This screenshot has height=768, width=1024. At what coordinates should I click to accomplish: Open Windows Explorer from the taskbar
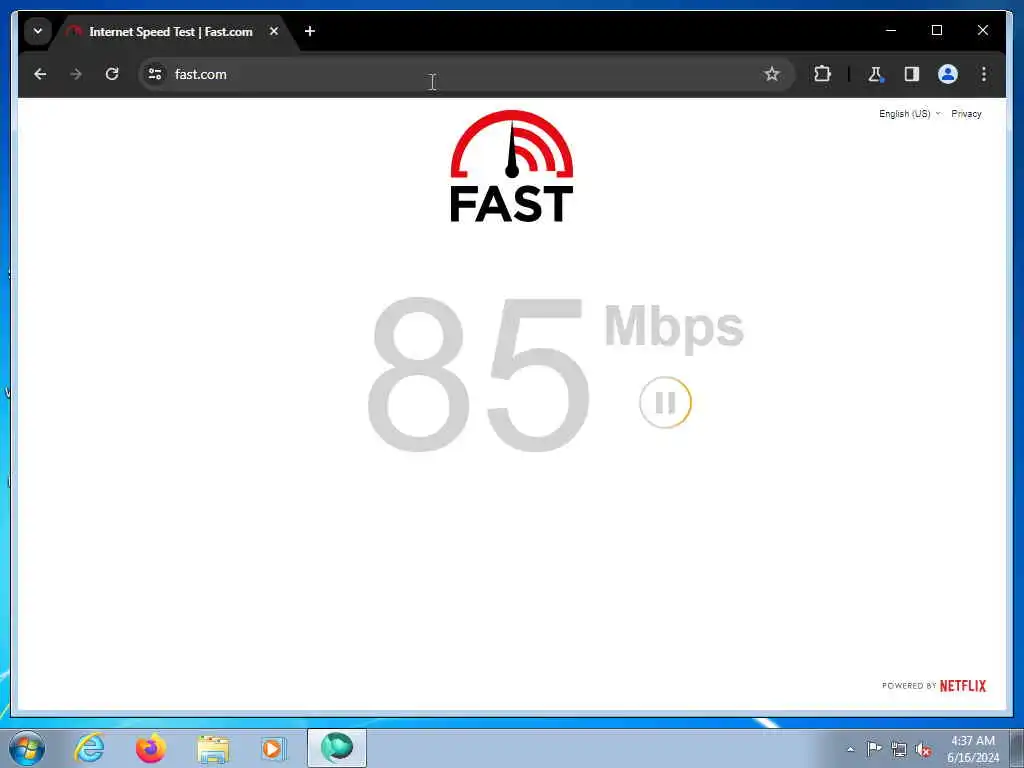[x=213, y=748]
